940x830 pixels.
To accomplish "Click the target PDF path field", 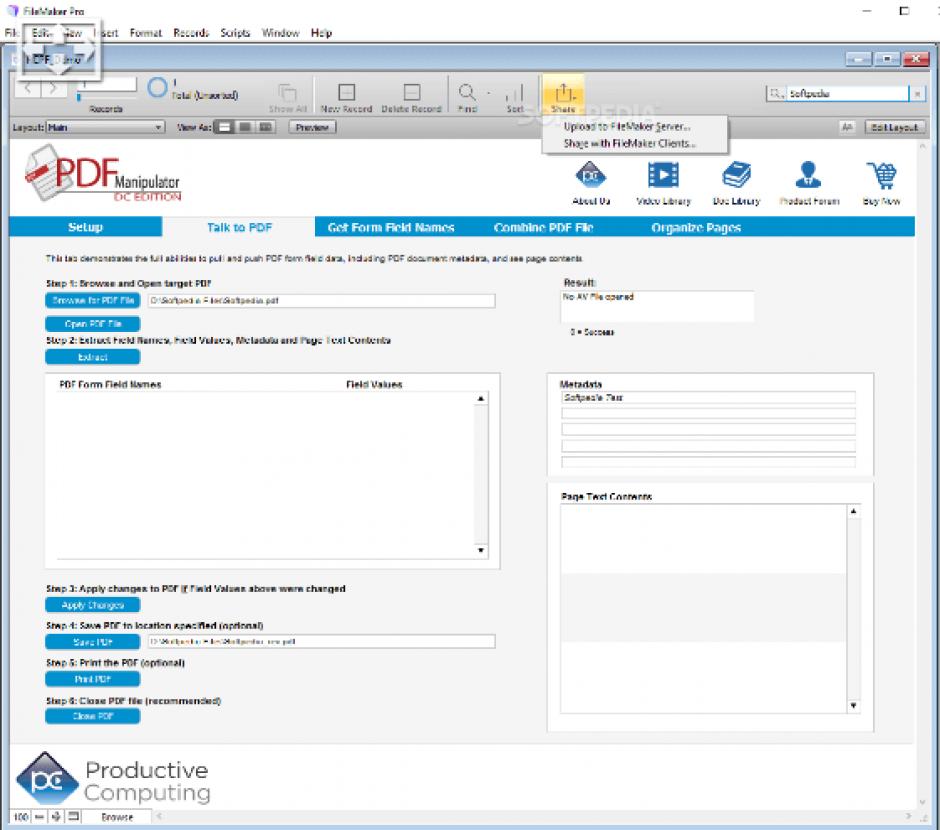I will point(322,300).
